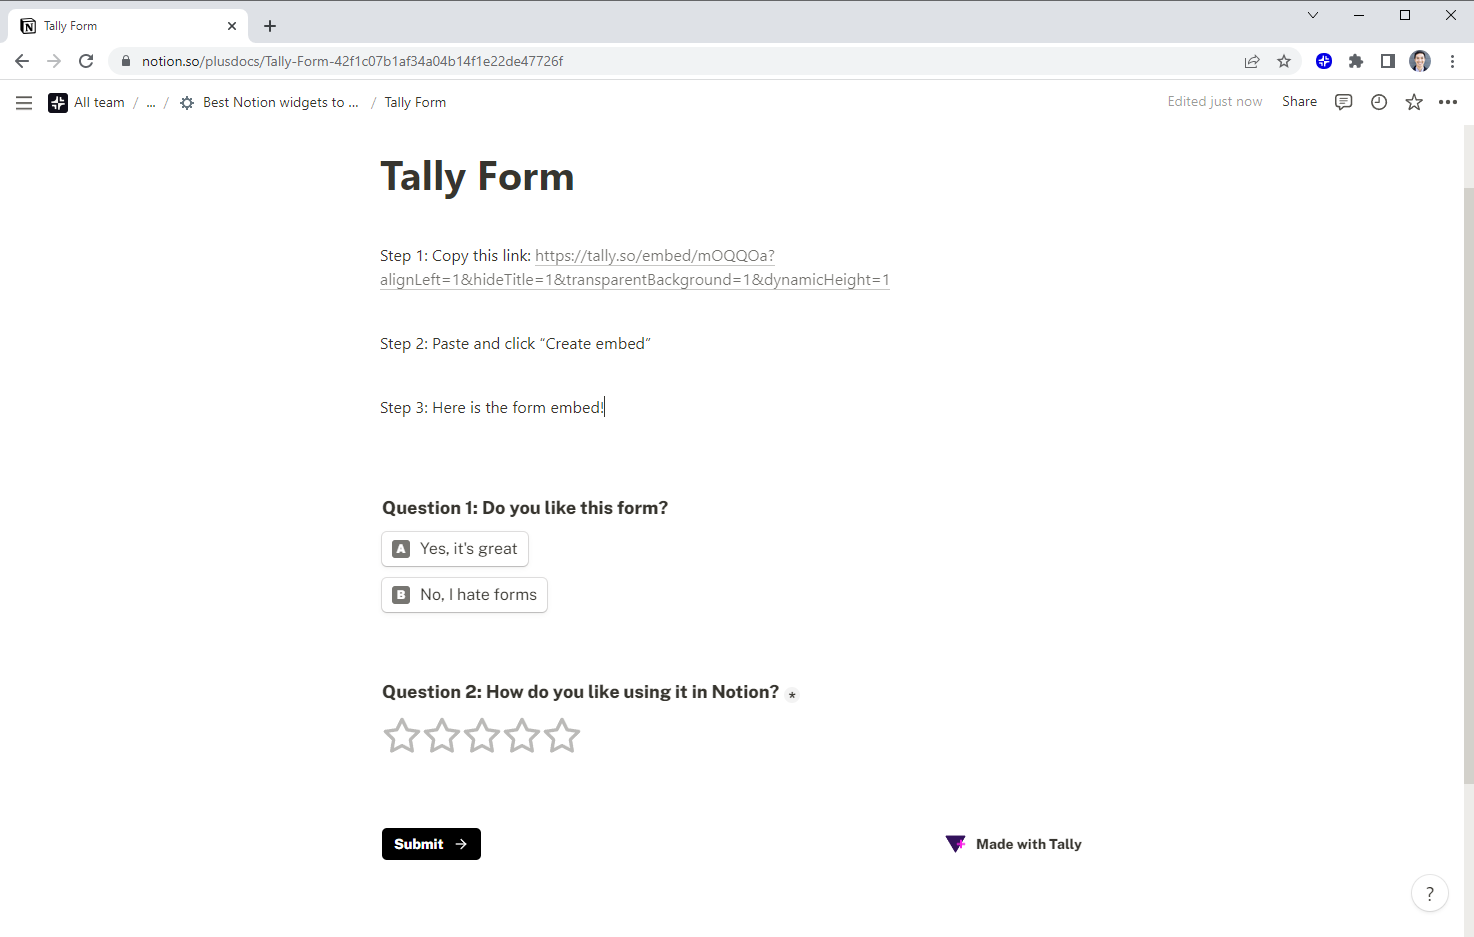Open the tally.so embed link

(654, 256)
